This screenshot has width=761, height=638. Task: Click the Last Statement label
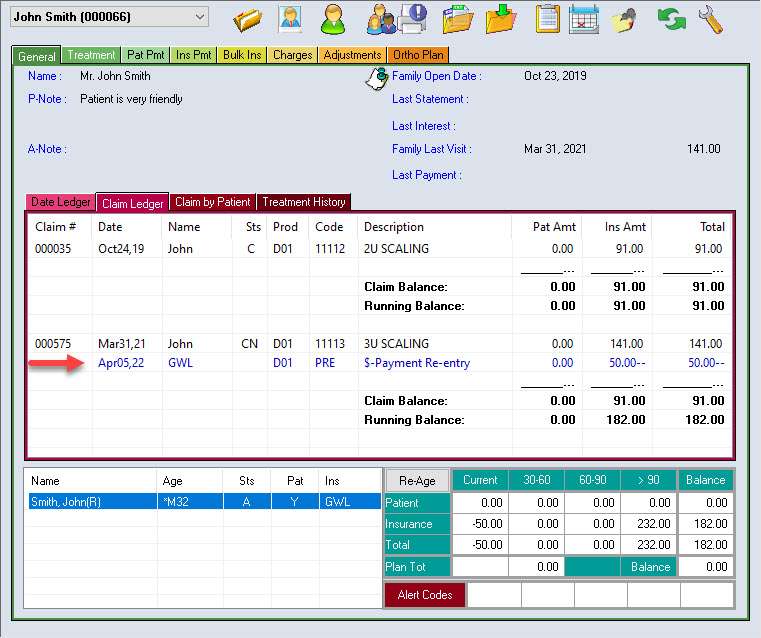430,99
